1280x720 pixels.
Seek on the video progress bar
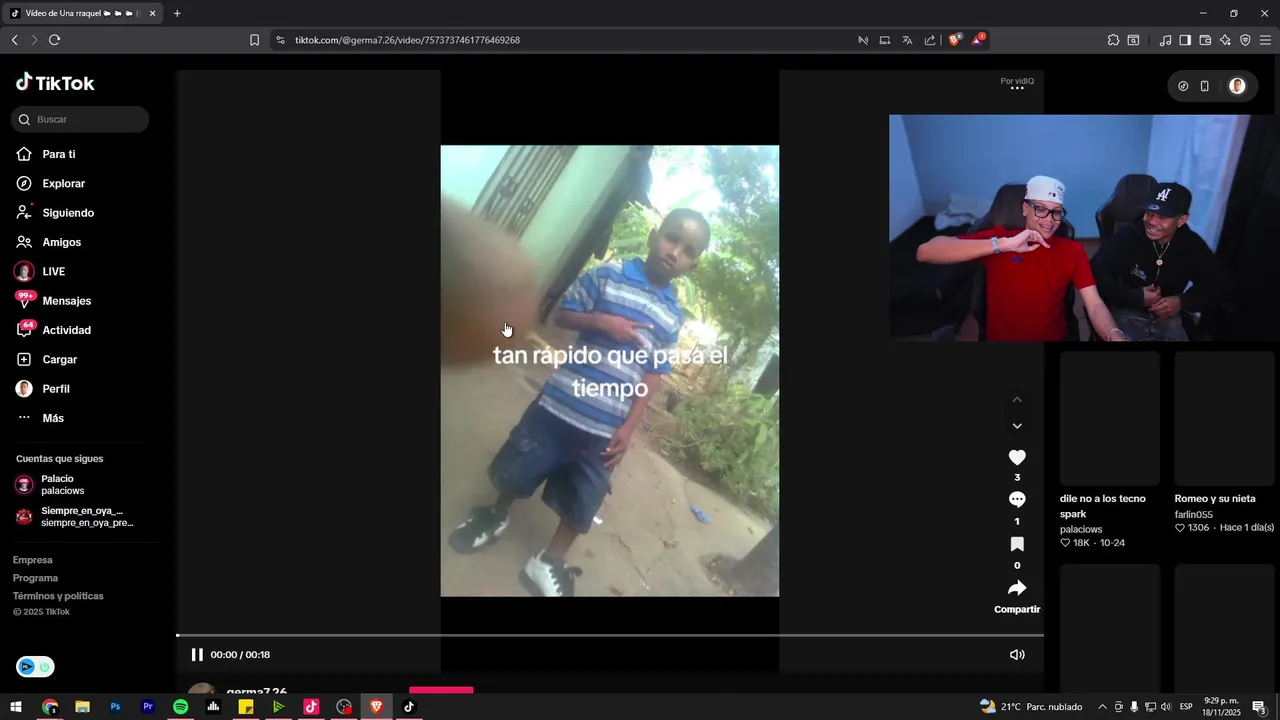(x=610, y=635)
